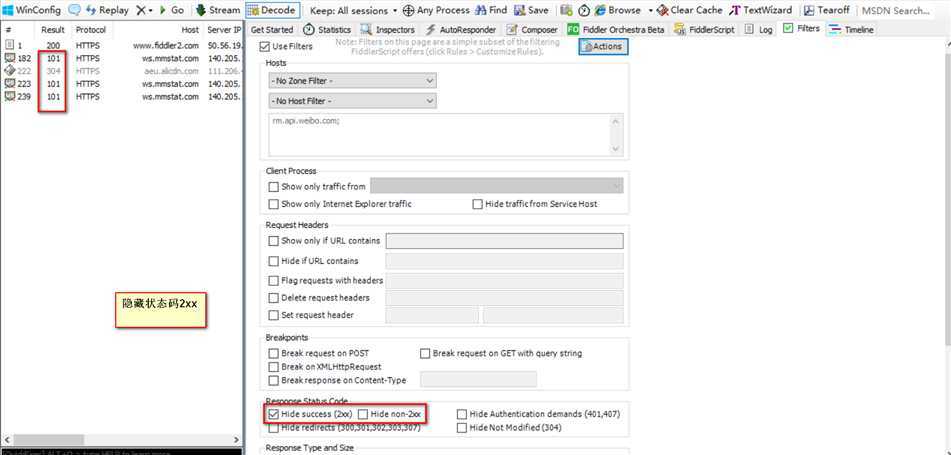Enable Break on XMLHttpRequest
This screenshot has height=455, width=951.
tap(274, 366)
